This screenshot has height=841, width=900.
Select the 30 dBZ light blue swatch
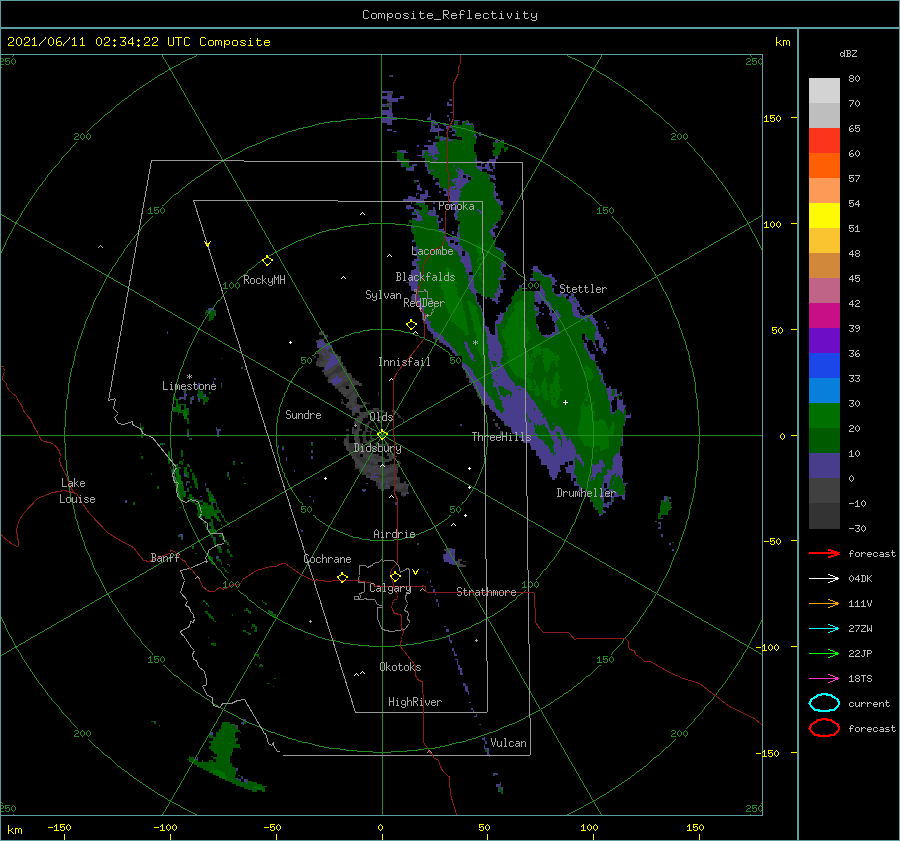824,390
